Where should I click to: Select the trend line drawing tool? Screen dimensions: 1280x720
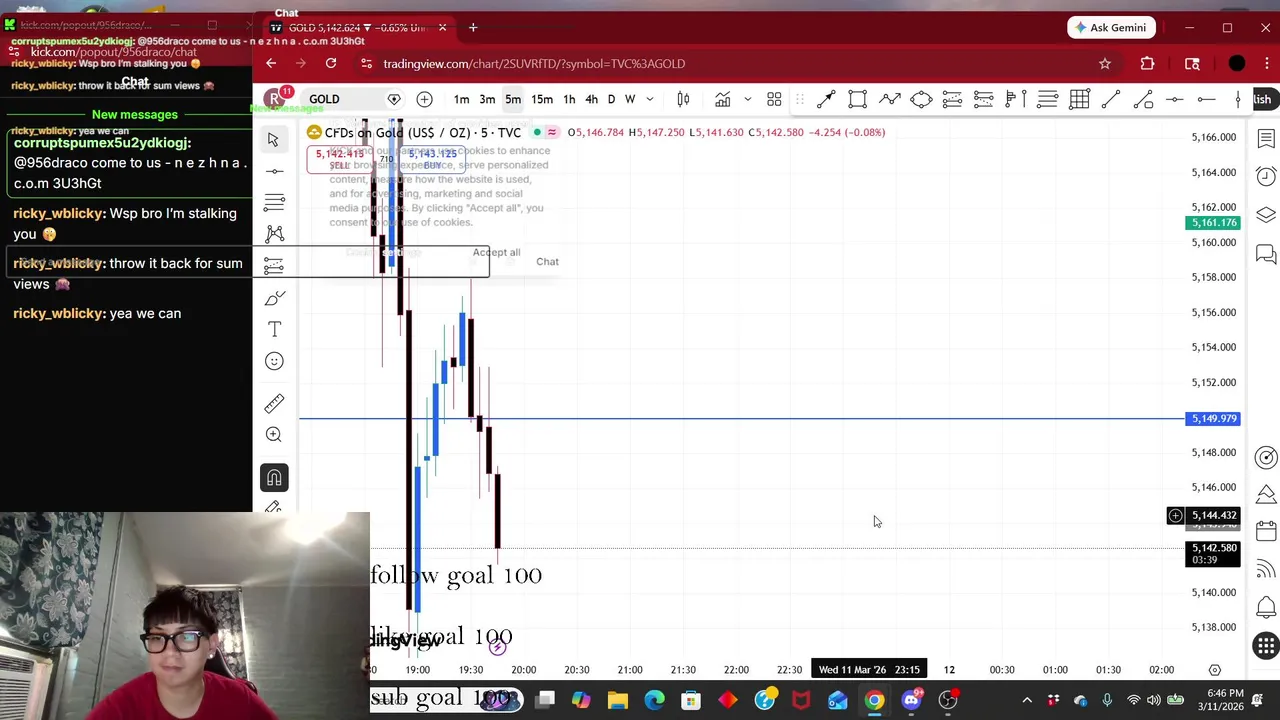point(274,171)
